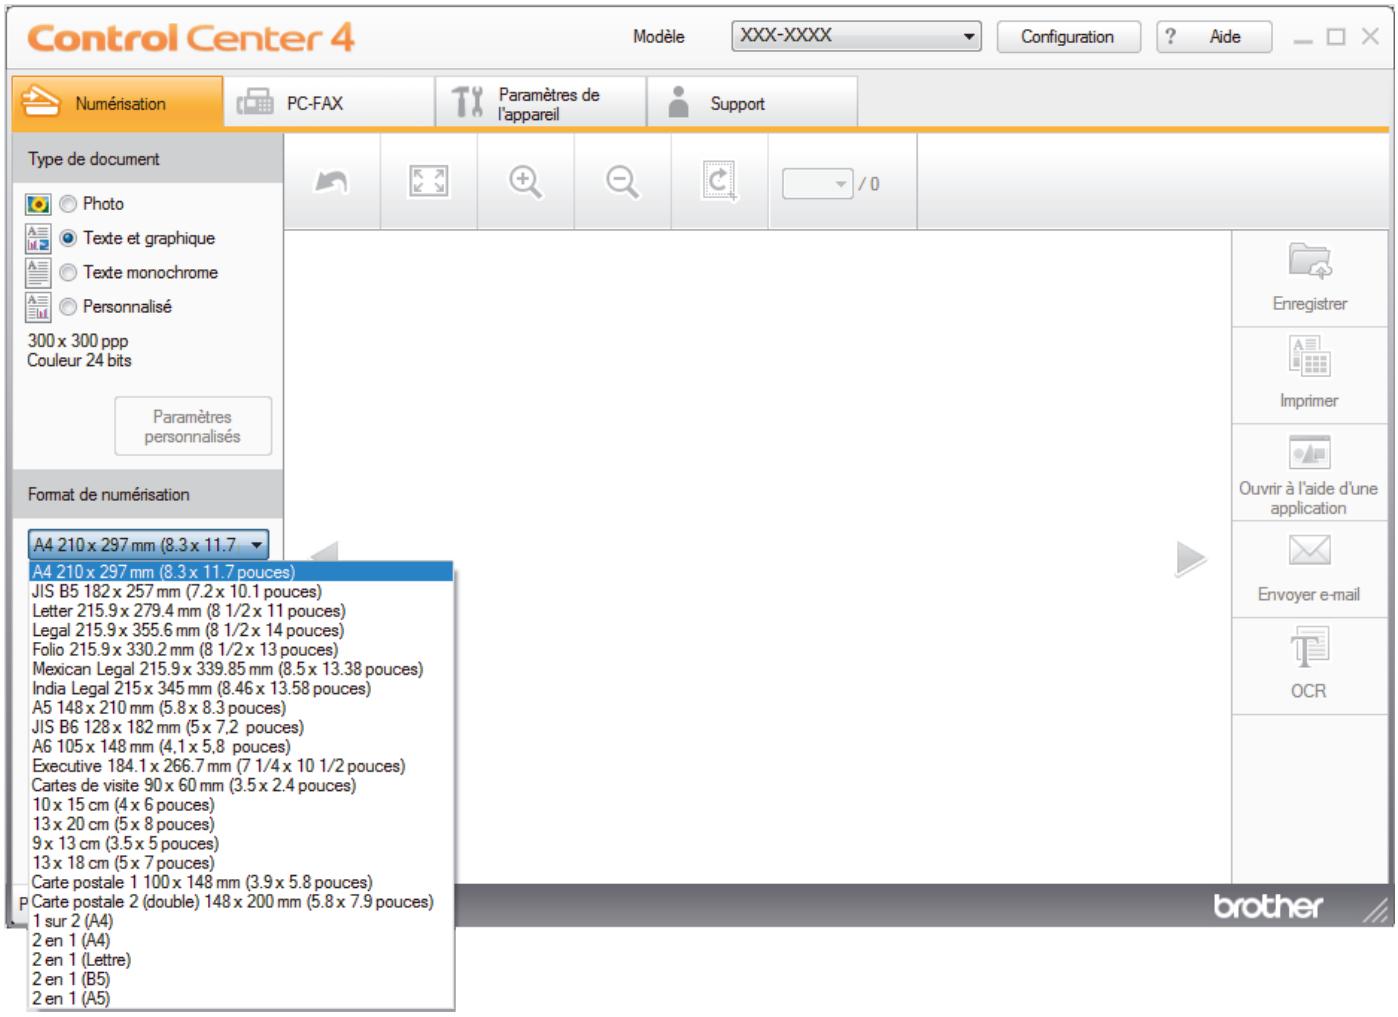
Task: Open the page number dropdown
Action: 818,184
